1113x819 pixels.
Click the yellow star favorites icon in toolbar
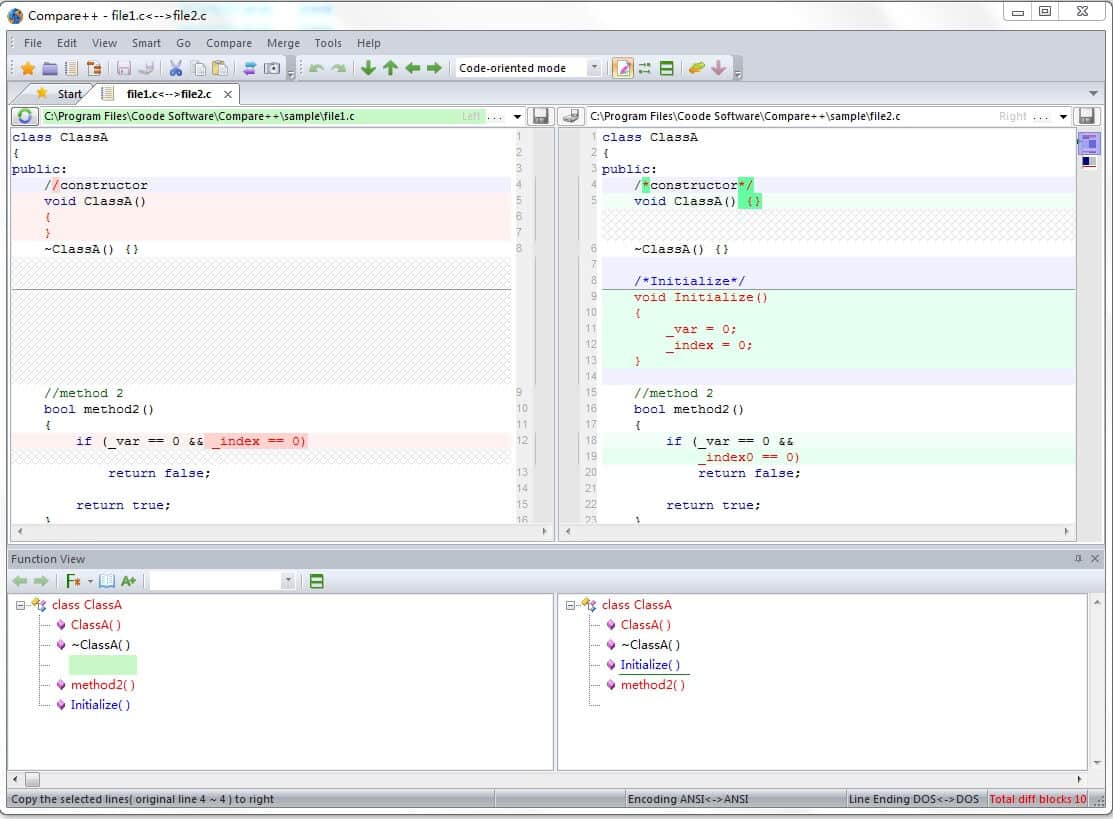pos(28,68)
